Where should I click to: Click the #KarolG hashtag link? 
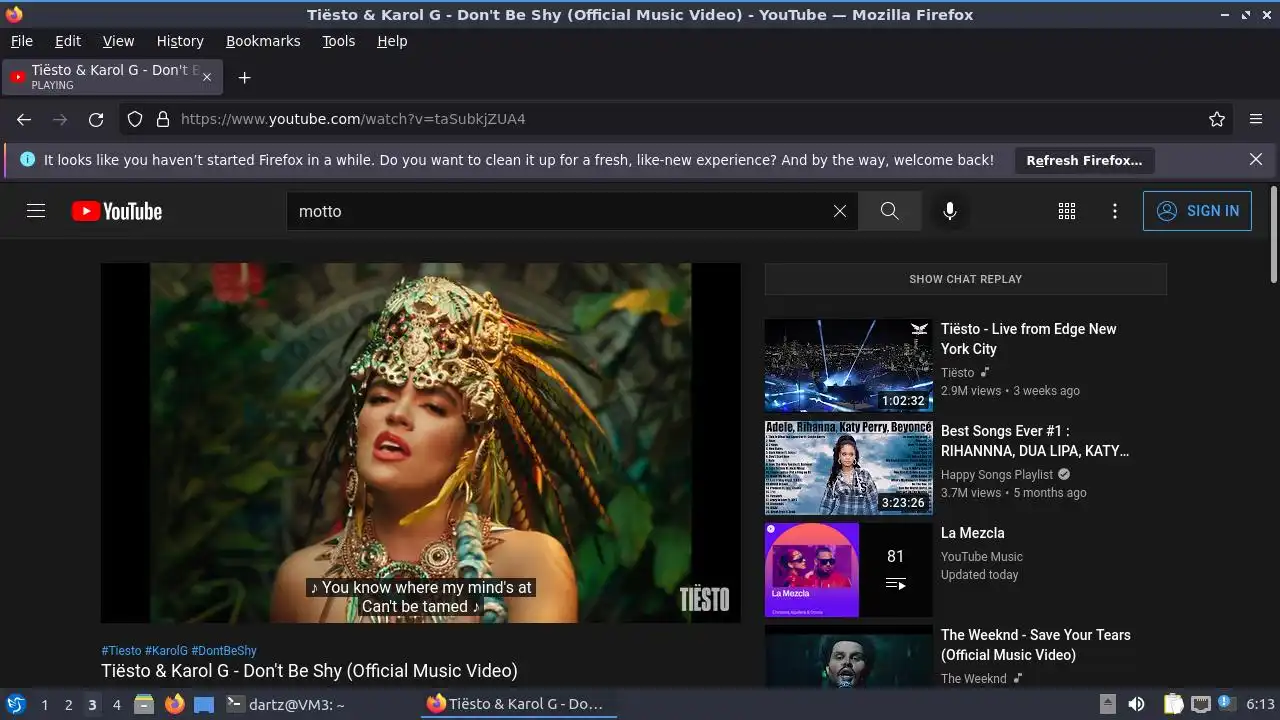tap(166, 650)
